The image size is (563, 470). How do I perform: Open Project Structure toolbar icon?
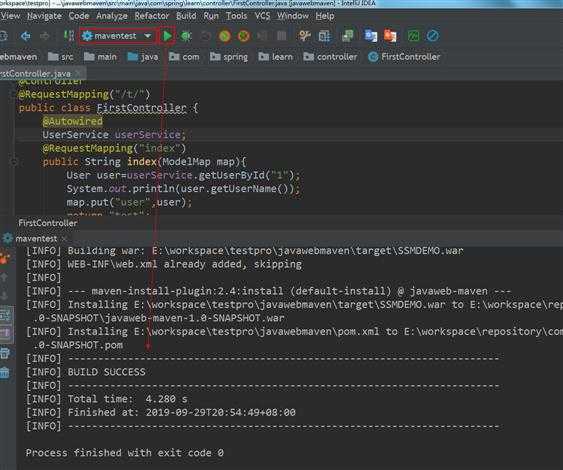tap(324, 36)
